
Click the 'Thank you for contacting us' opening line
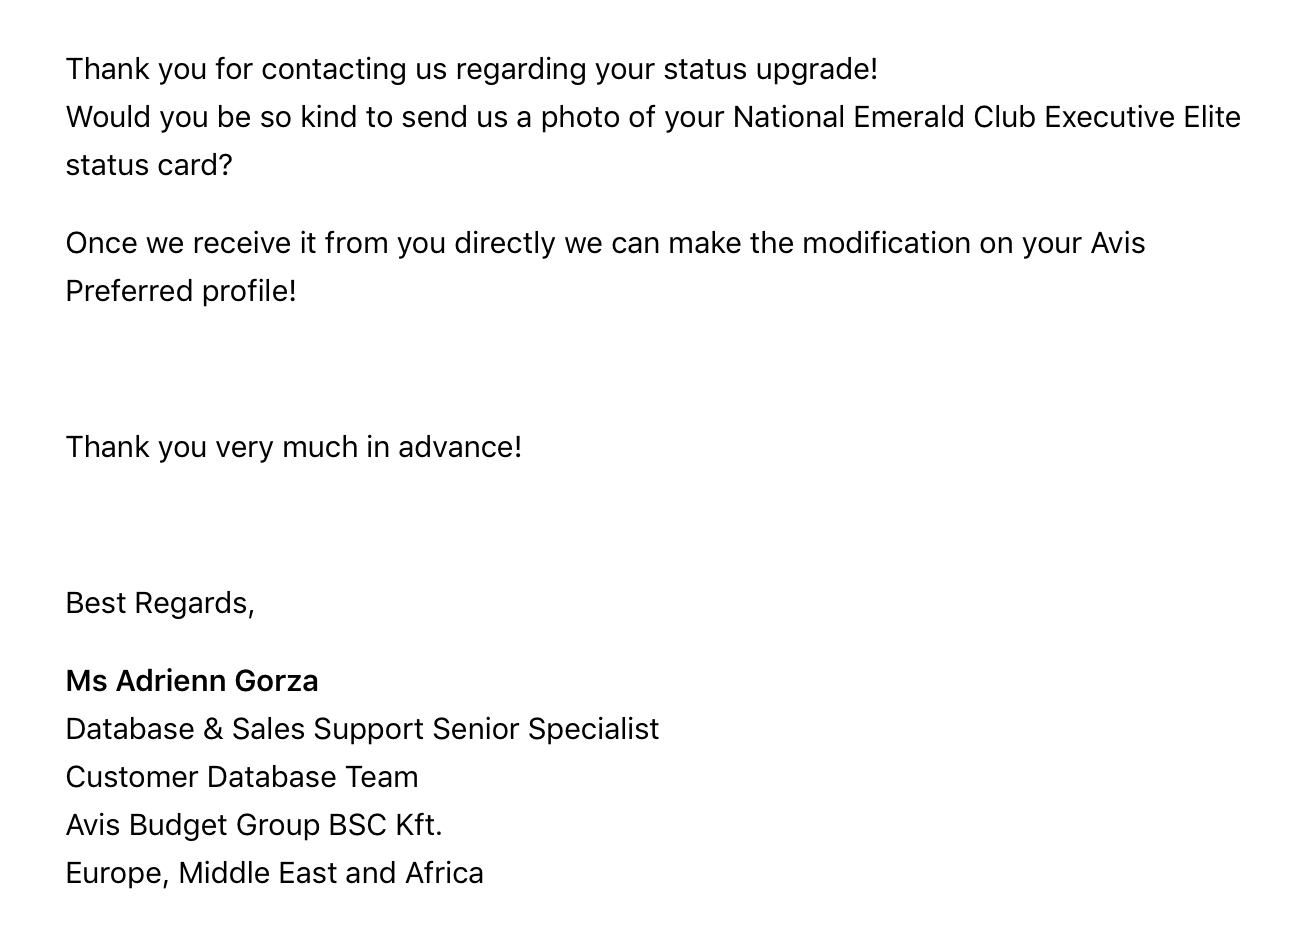[472, 69]
